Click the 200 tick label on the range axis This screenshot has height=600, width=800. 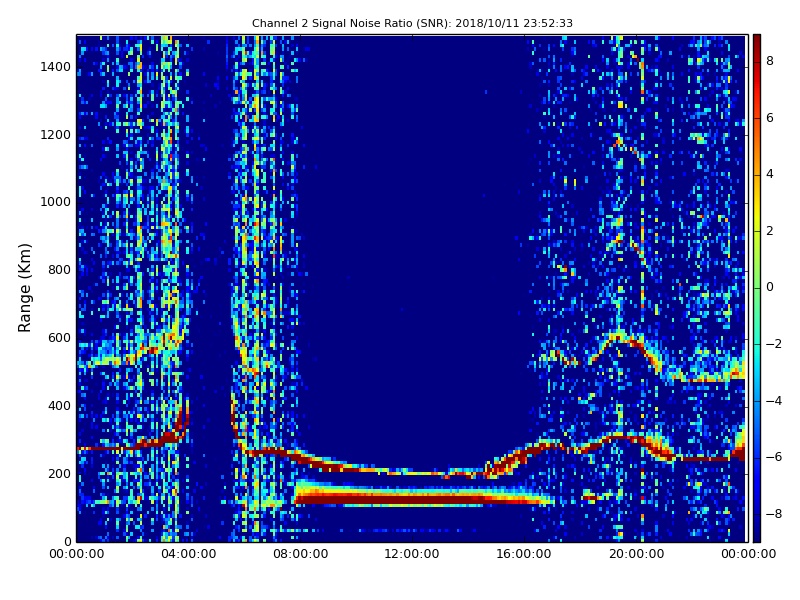[x=59, y=473]
